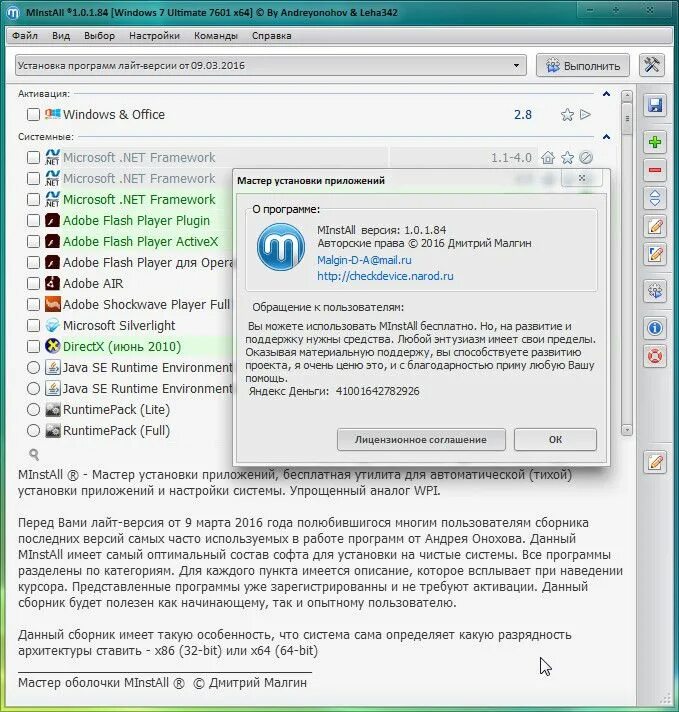679x712 pixels.
Task: Collapse the Активация section
Action: click(606, 94)
